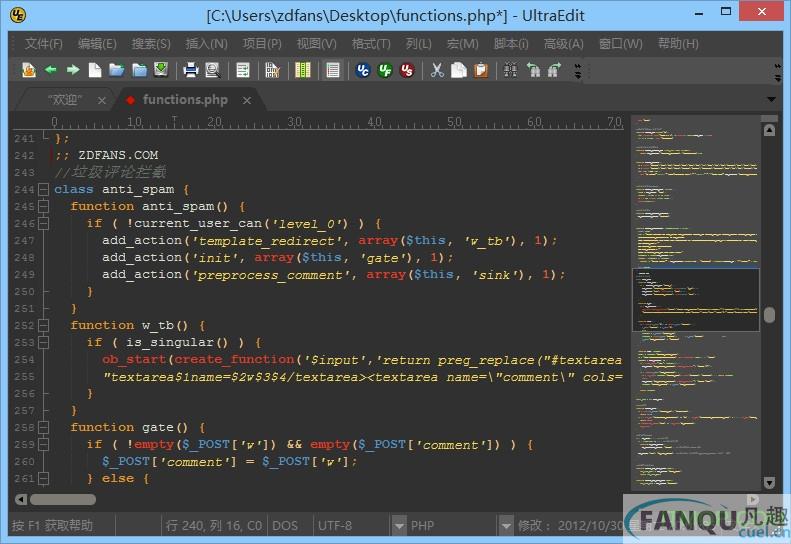
Task: Open the 高级(A) menu
Action: pyautogui.click(x=563, y=44)
